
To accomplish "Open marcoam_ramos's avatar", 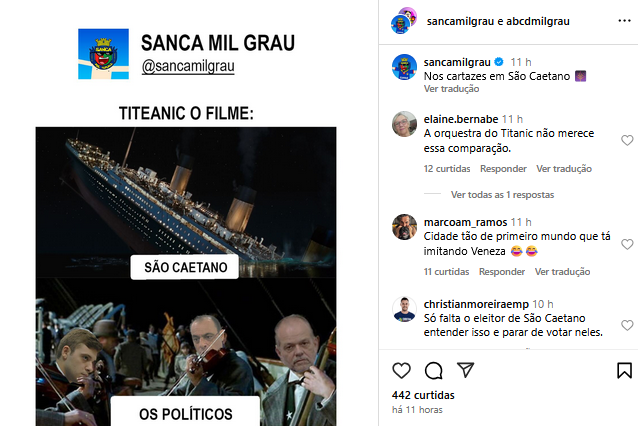I will (404, 227).
